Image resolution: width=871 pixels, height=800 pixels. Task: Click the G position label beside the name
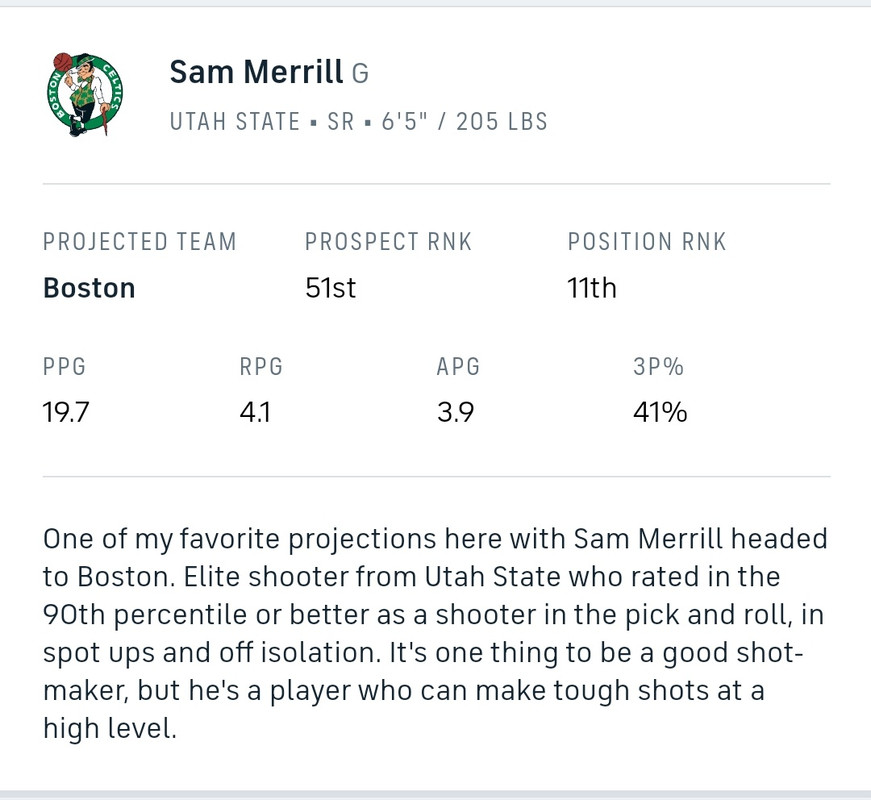[x=360, y=73]
